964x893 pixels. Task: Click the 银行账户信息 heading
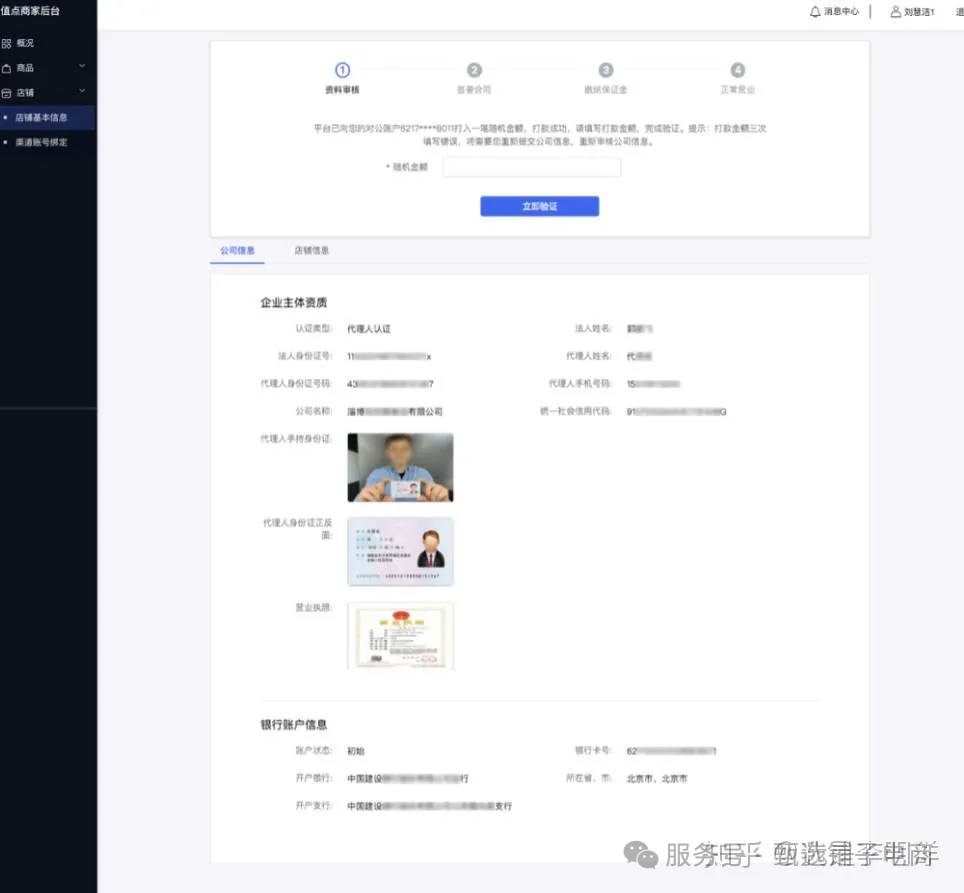(293, 725)
